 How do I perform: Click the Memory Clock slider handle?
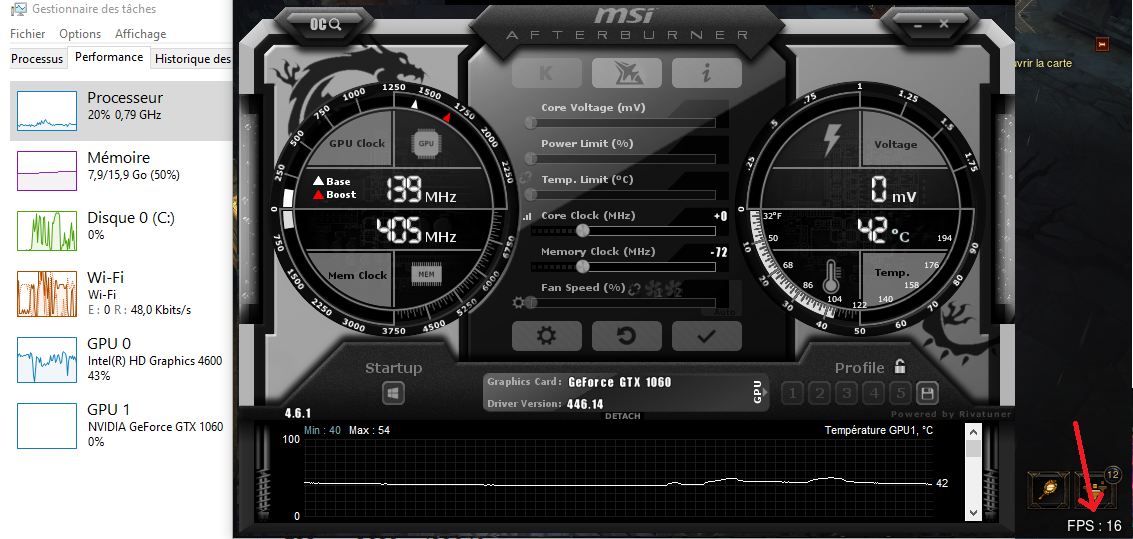coord(583,267)
